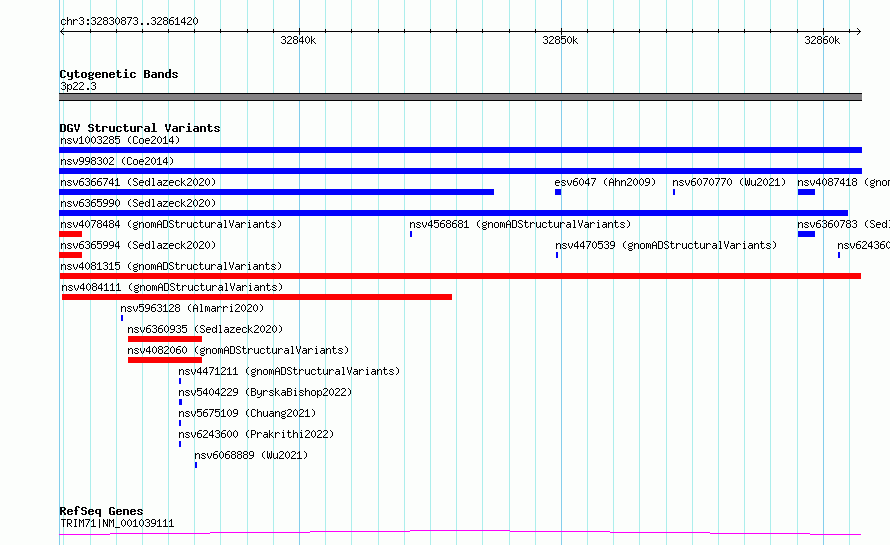Viewport: 890px width, 545px height.
Task: Click the nsv4087418 variant label
Action: coord(843,182)
